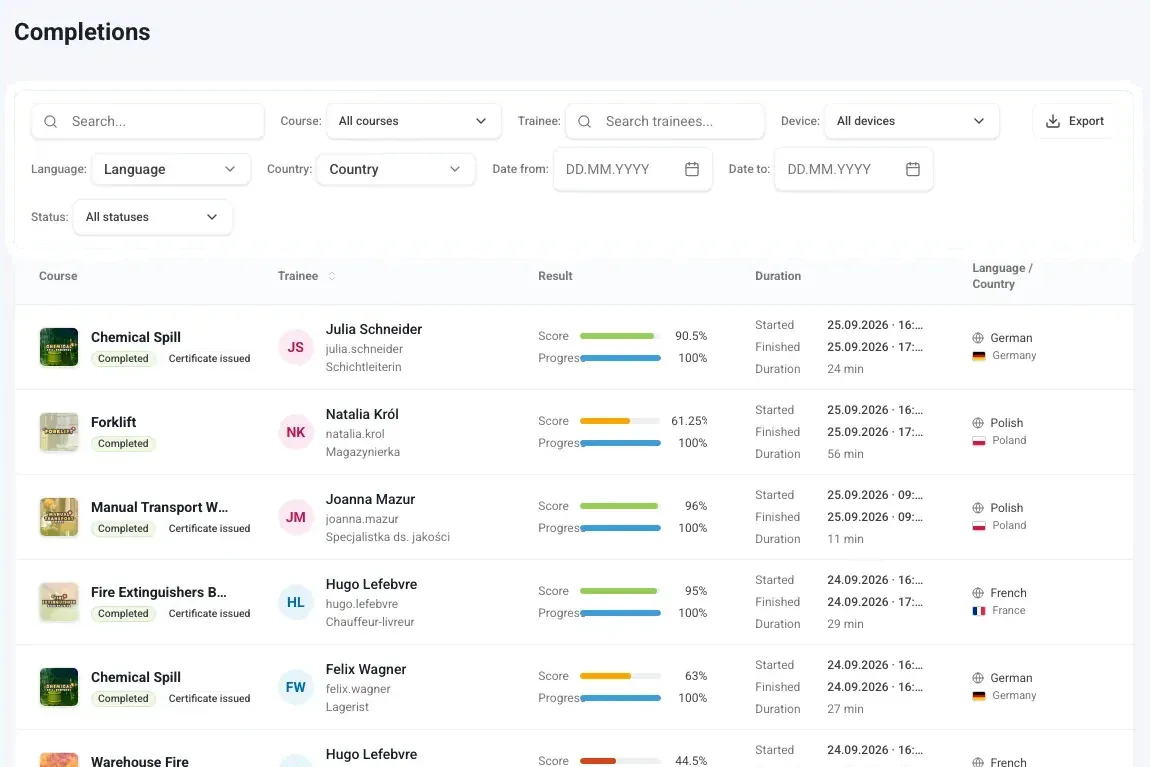The image size is (1150, 767).
Task: Click the main Search field
Action: point(147,121)
